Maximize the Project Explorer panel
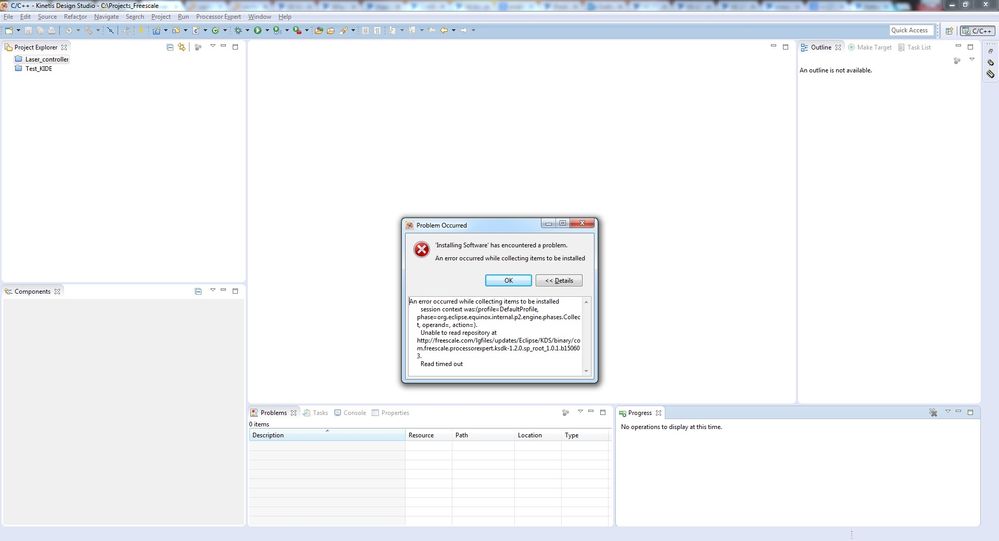The width and height of the screenshot is (999, 541). 235,47
